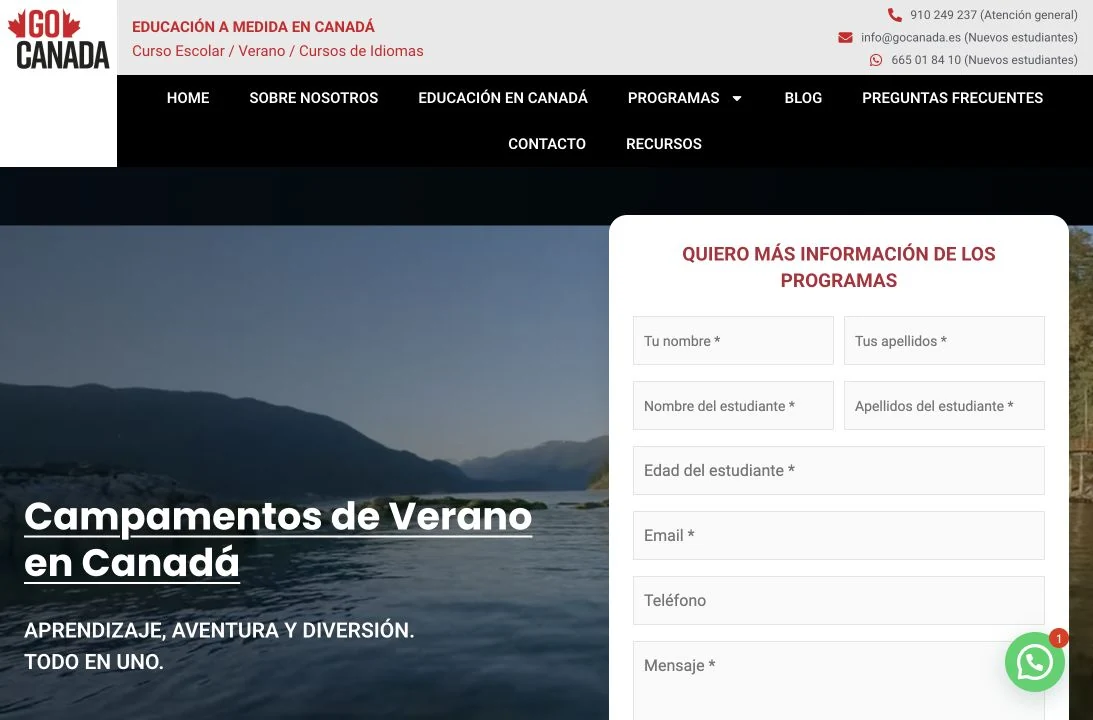This screenshot has height=720, width=1093.
Task: Select the Programas menu item
Action: pos(673,98)
